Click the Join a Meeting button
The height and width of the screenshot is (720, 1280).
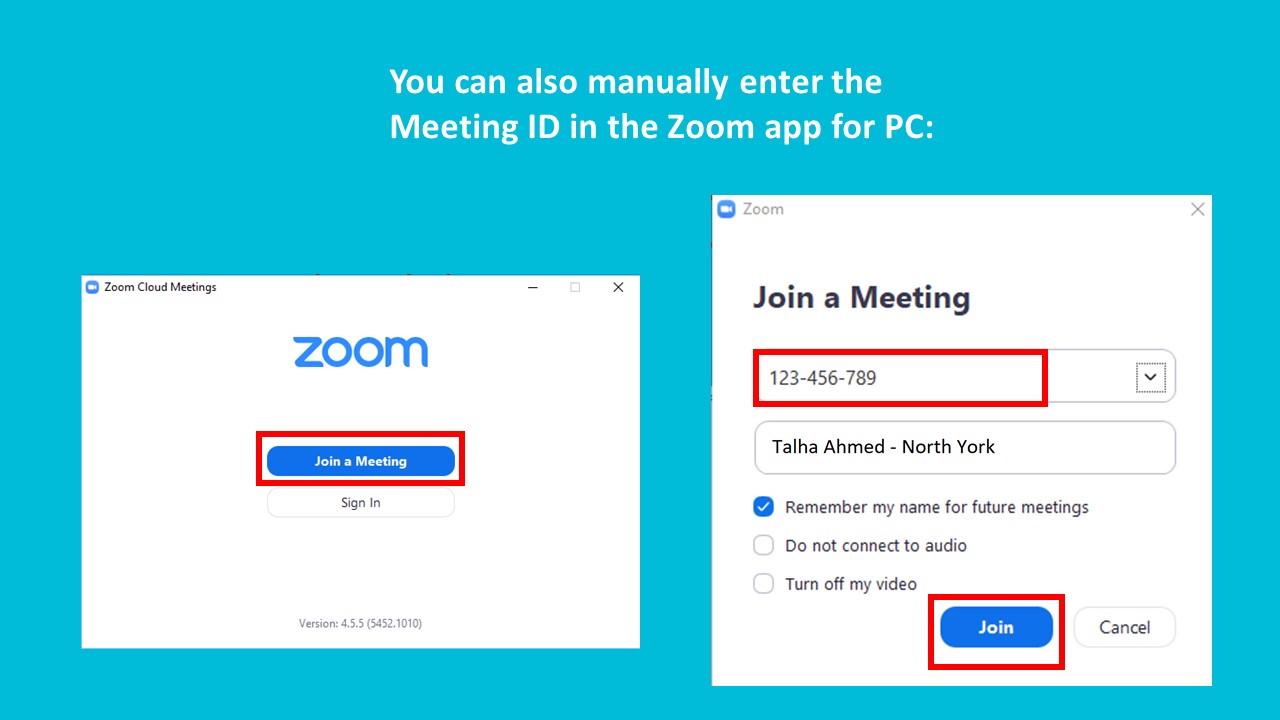click(361, 461)
